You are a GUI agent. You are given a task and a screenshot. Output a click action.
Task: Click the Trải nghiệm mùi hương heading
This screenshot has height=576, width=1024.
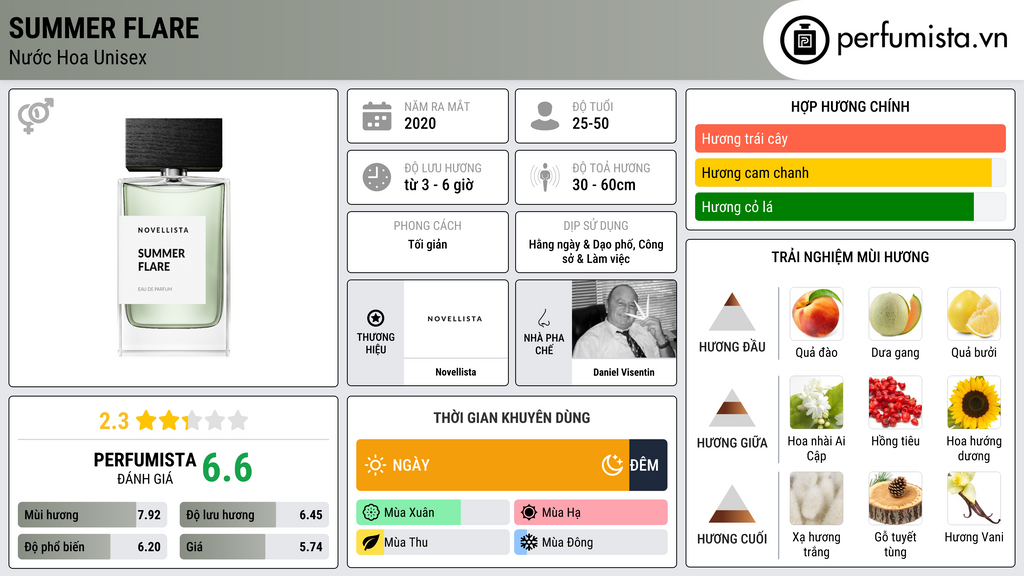[850, 257]
